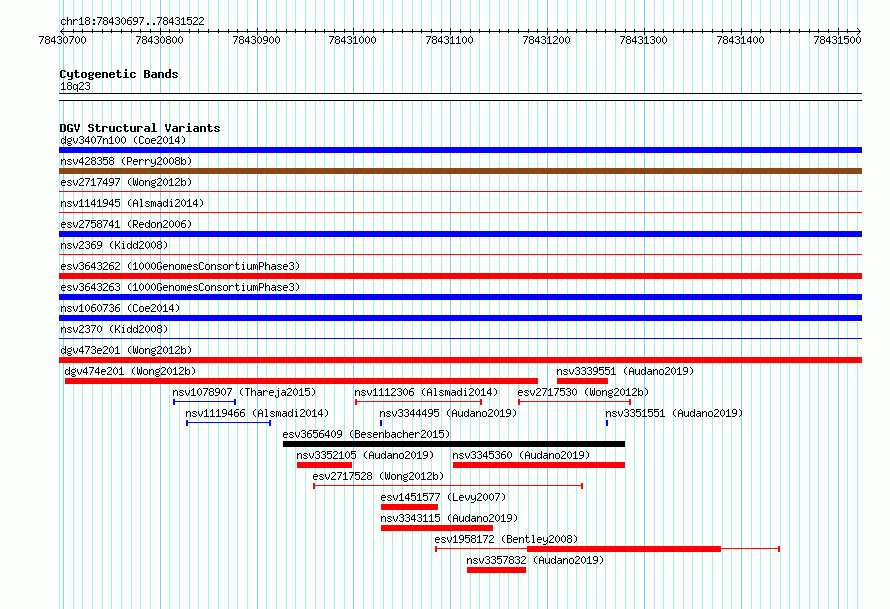Open nsv2369 (Kidd2008) variant label

(114, 245)
